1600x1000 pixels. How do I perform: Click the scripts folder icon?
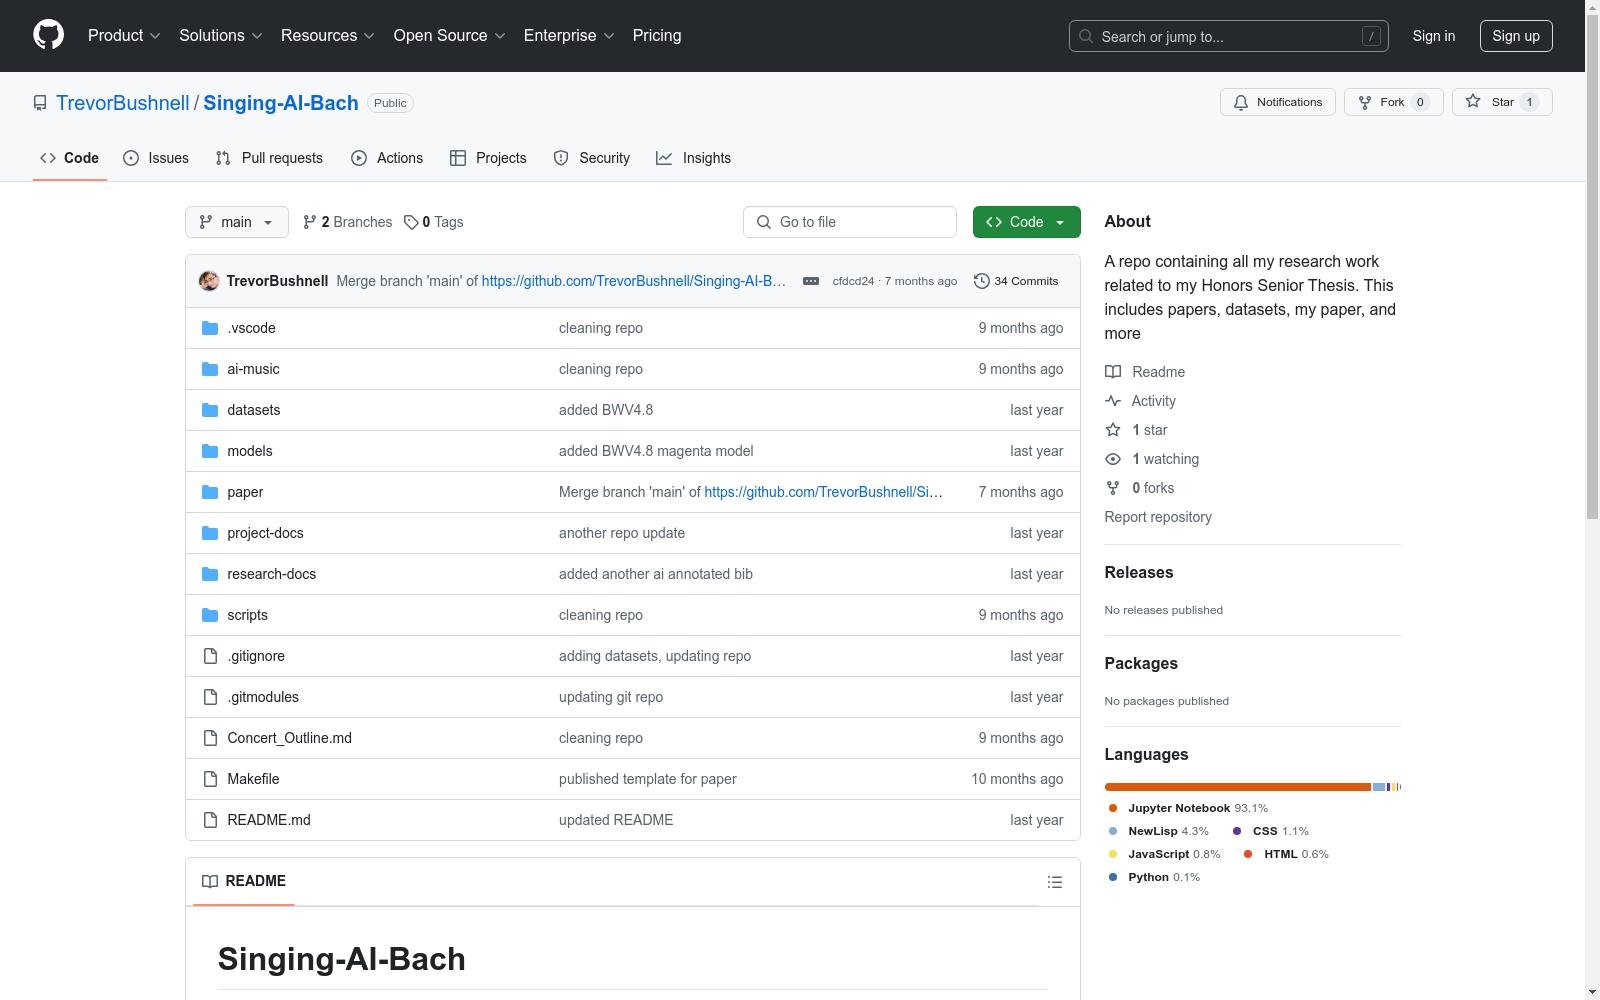click(210, 615)
